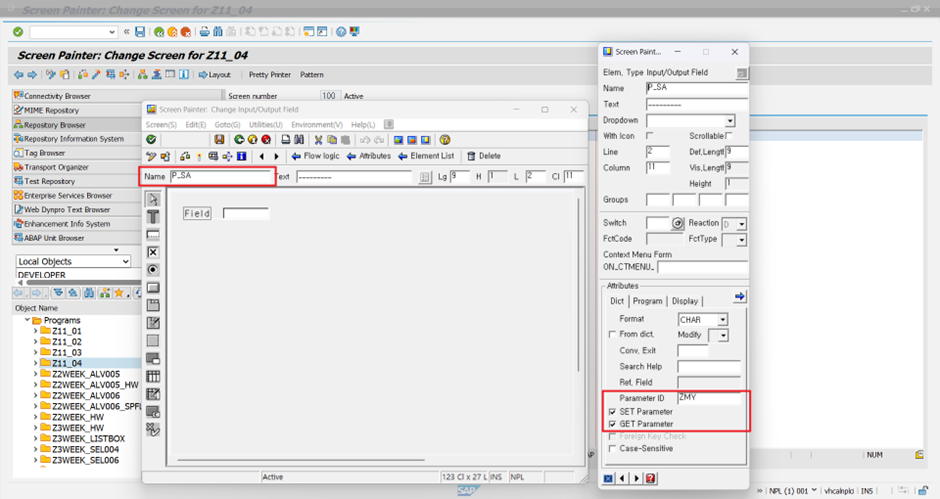
Task: Expand the Z11_01 program node
Action: [35, 331]
